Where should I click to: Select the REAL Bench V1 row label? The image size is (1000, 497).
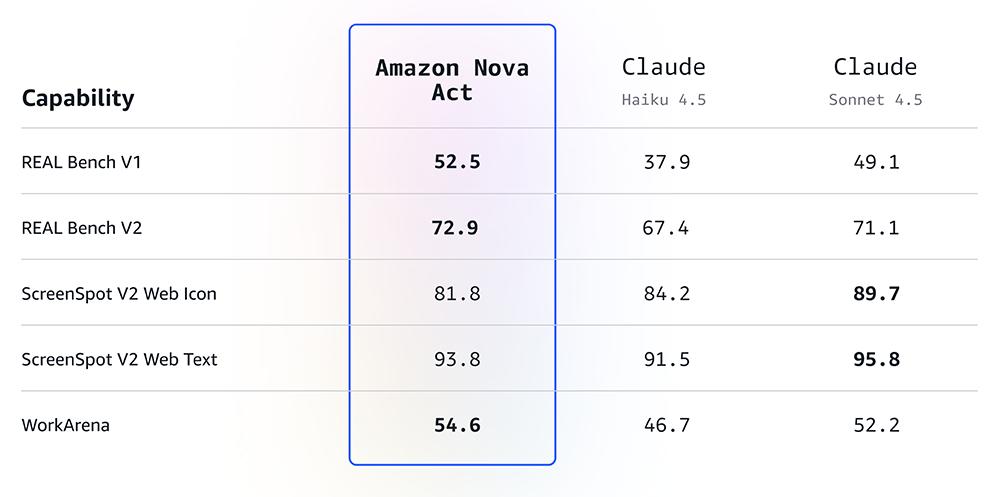[81, 161]
